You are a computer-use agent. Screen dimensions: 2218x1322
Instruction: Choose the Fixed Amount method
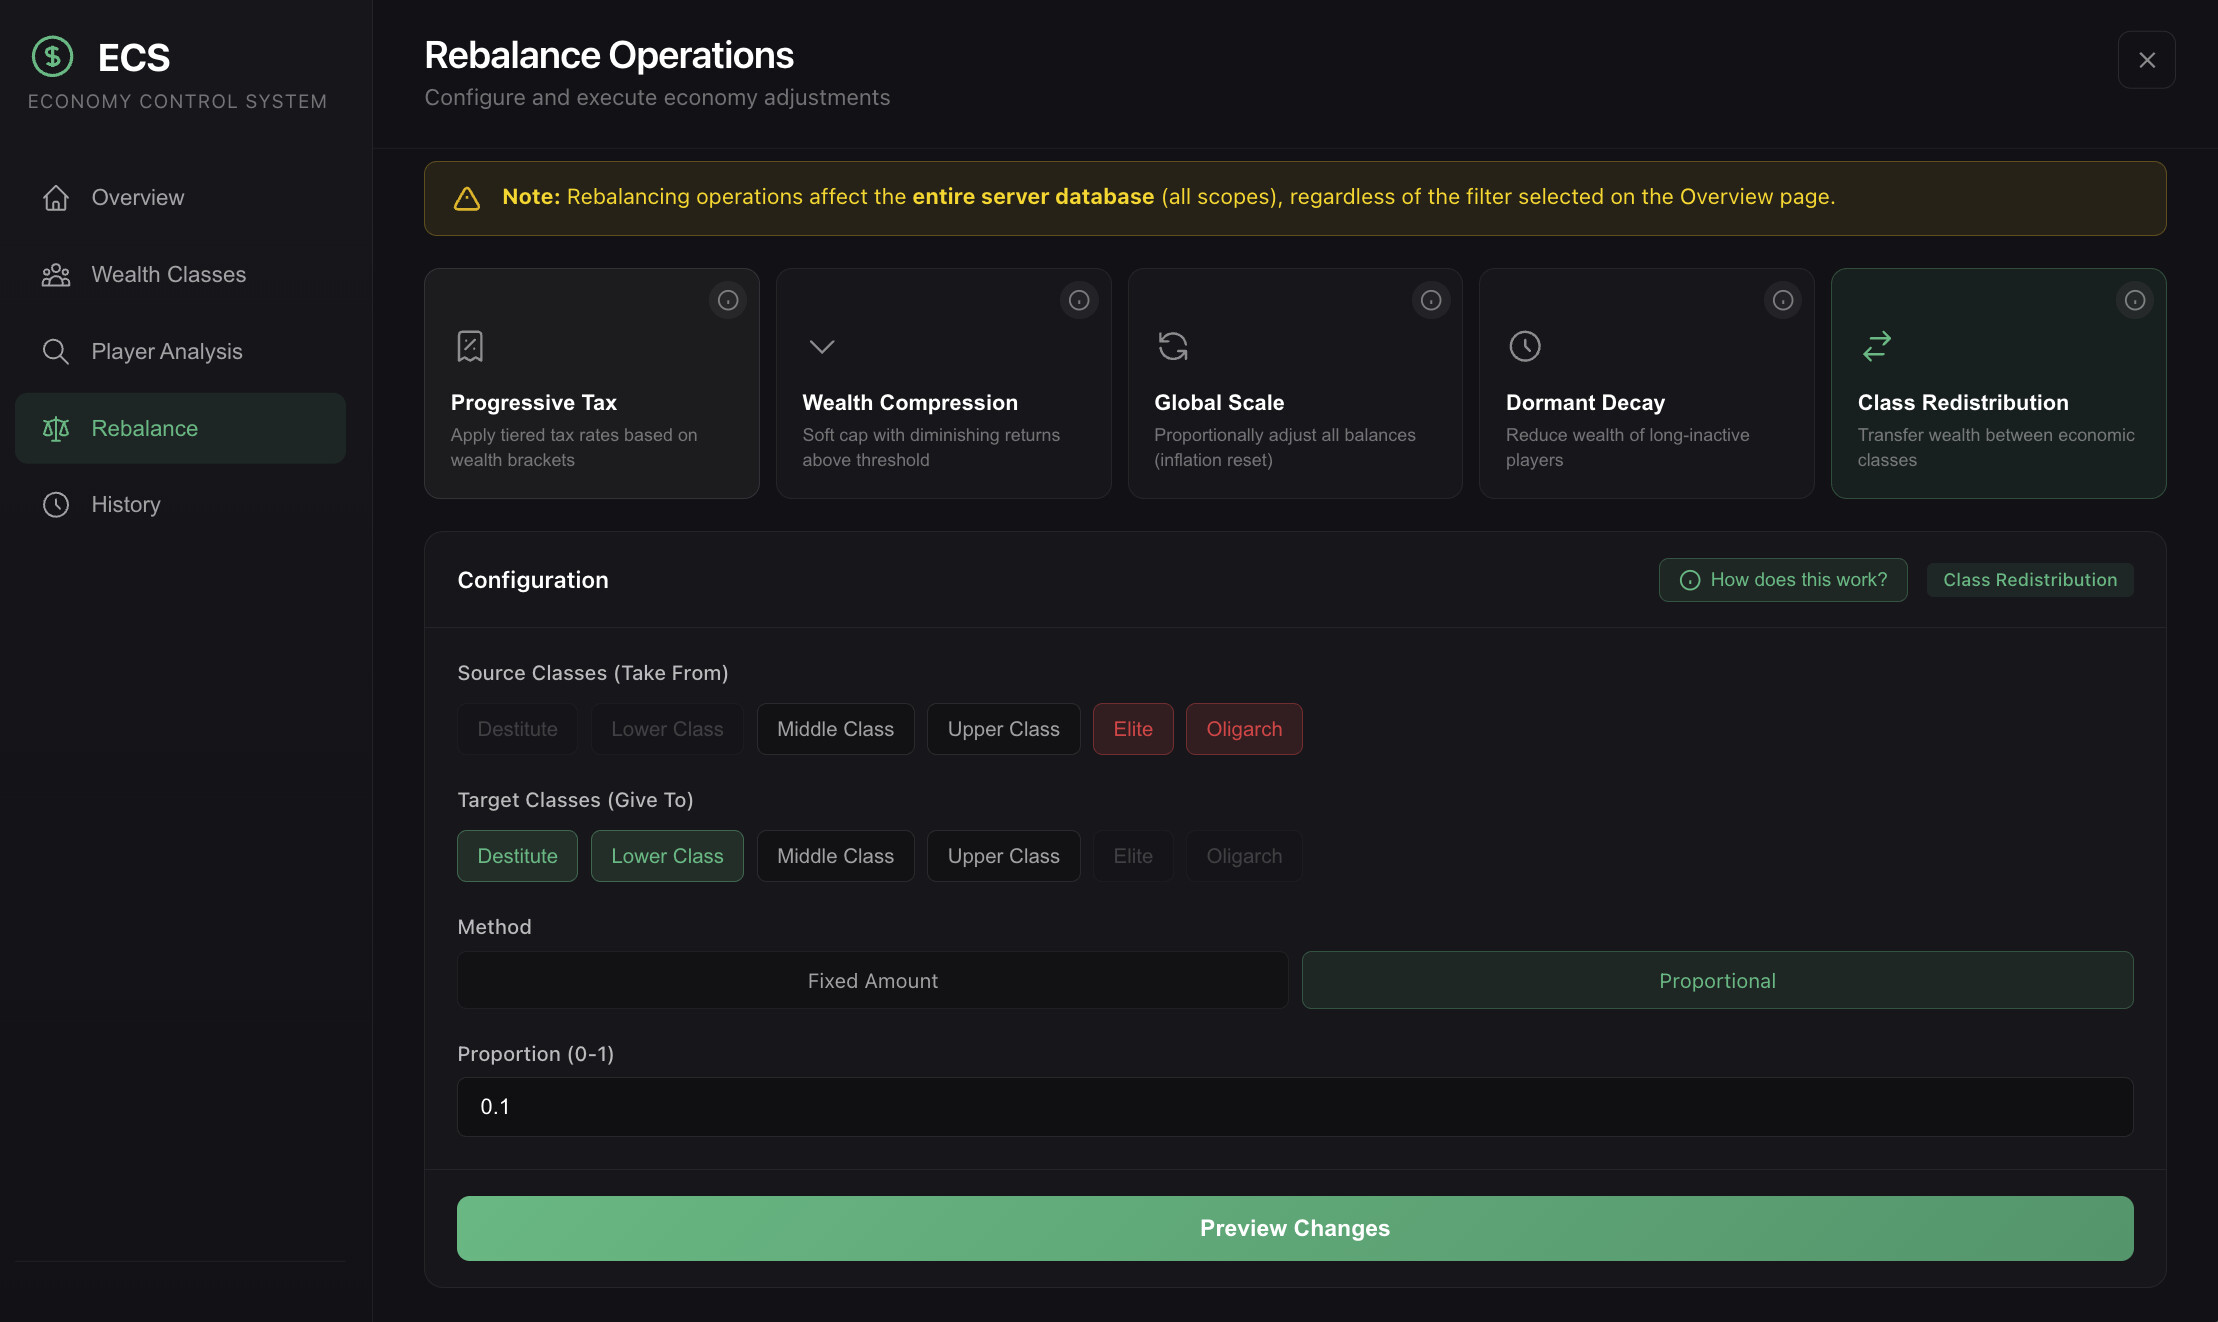872,981
